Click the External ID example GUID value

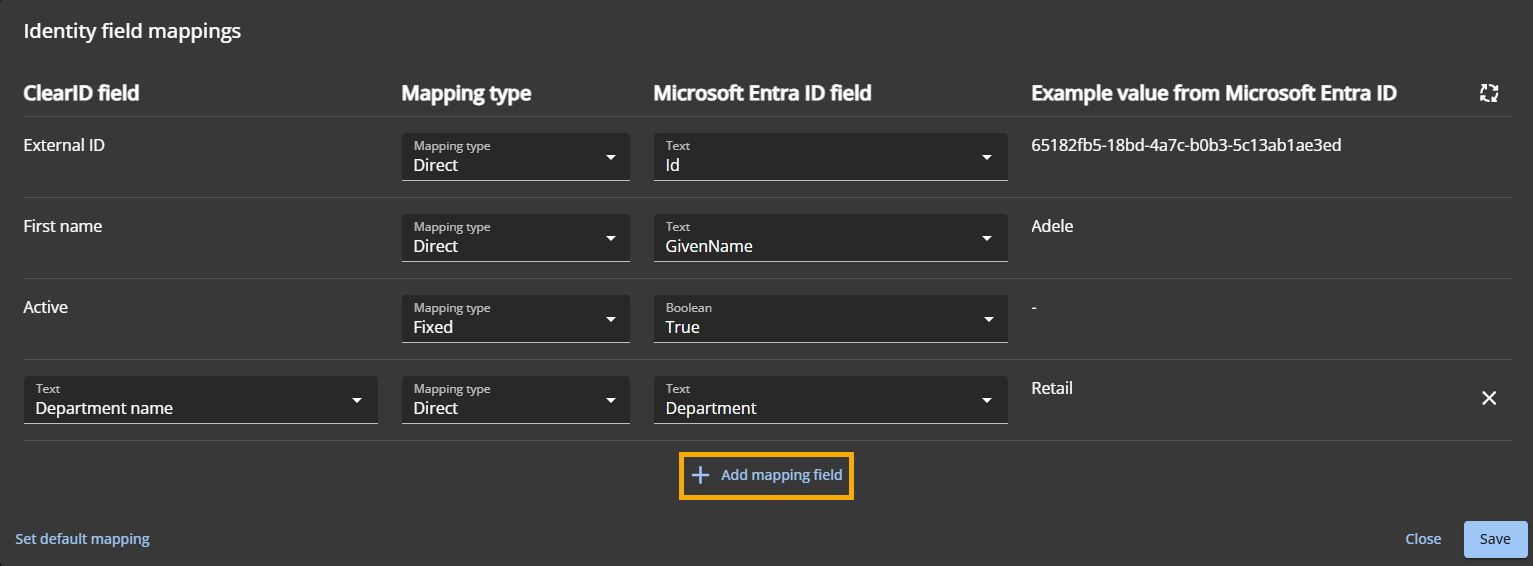pos(1186,145)
